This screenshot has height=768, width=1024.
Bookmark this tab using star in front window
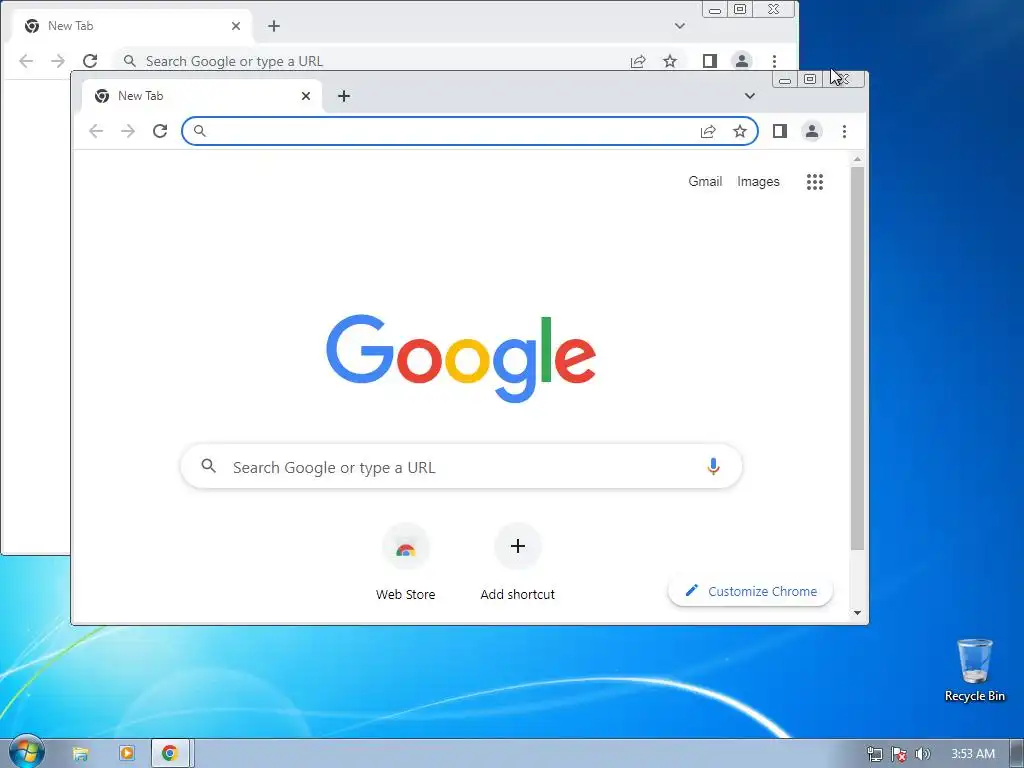click(x=740, y=131)
